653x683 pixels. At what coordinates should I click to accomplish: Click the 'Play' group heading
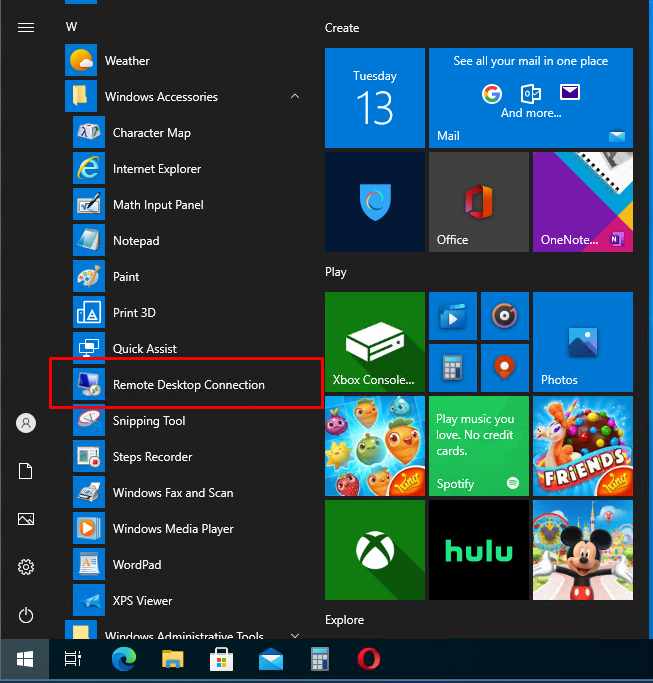coord(335,272)
